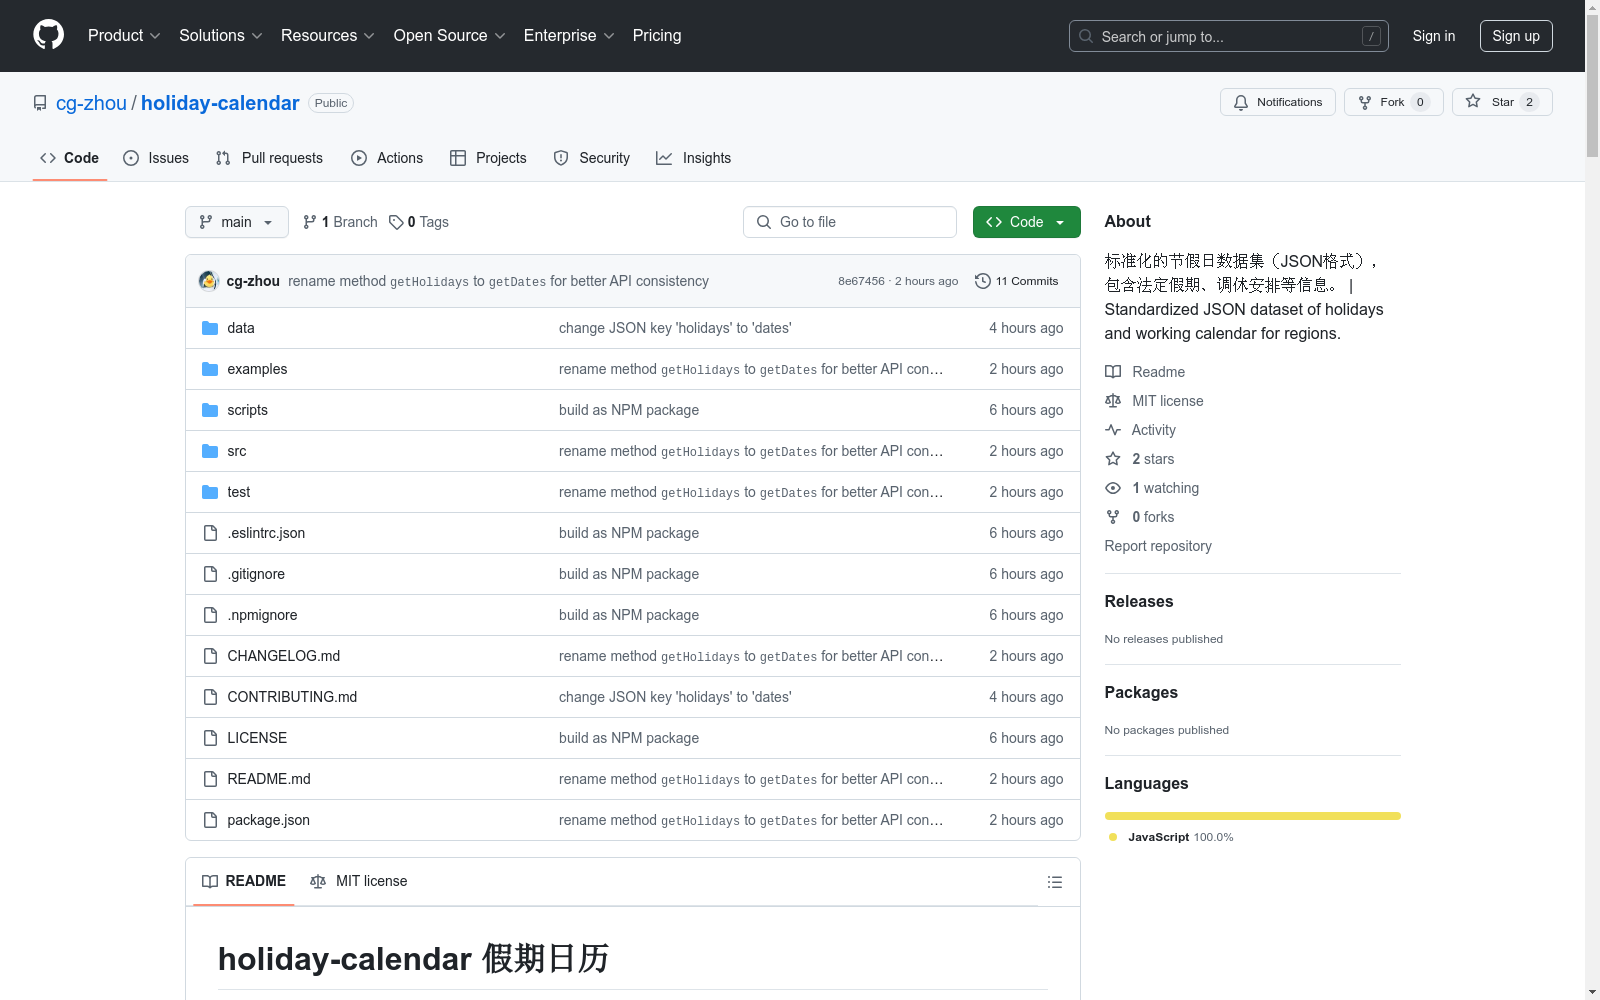Open commit hash 8e67456

pos(861,281)
